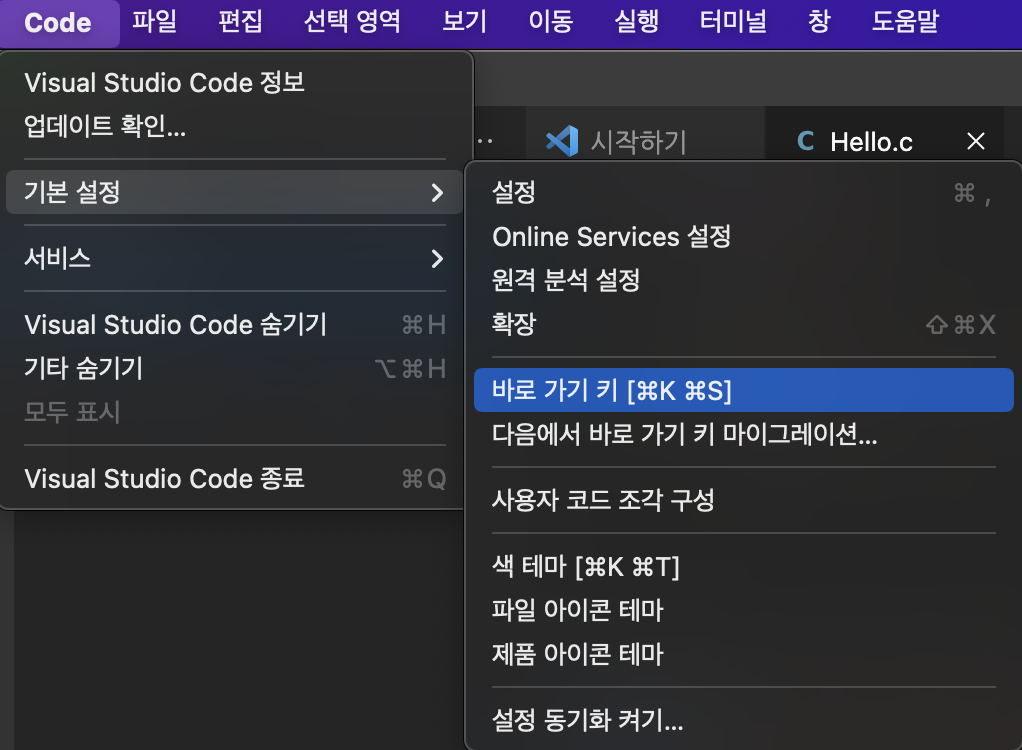
Task: Open the 편집 menu
Action: [x=241, y=22]
